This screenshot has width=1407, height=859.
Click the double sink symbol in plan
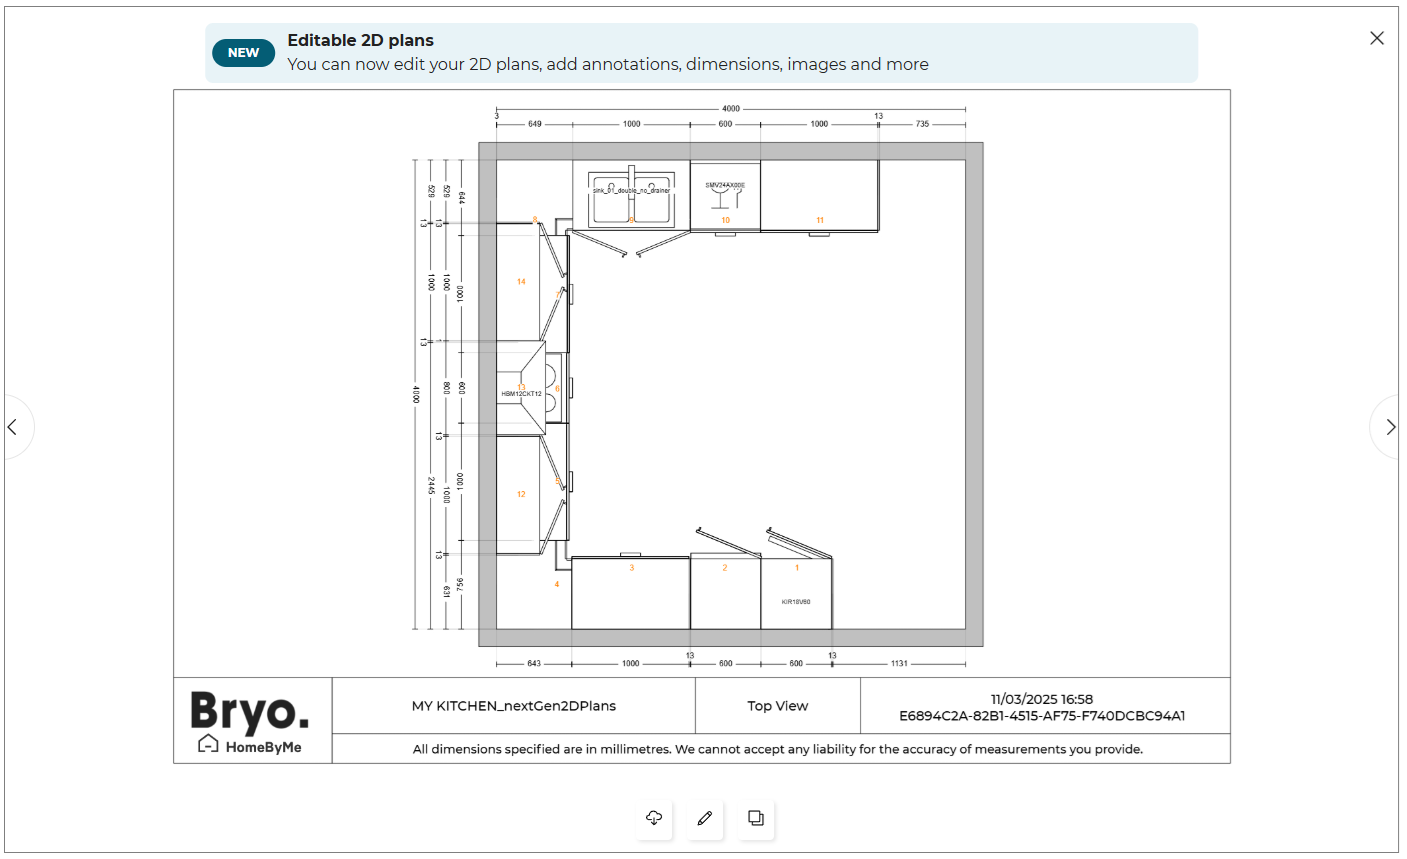(x=631, y=197)
